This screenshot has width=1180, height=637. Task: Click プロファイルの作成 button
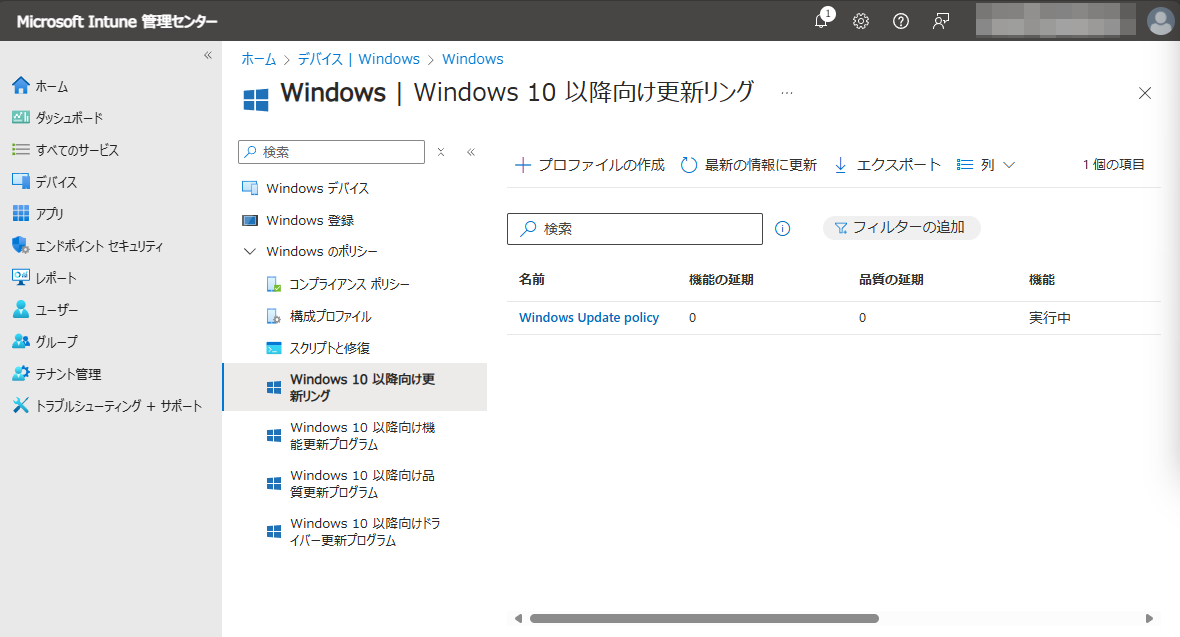click(590, 165)
